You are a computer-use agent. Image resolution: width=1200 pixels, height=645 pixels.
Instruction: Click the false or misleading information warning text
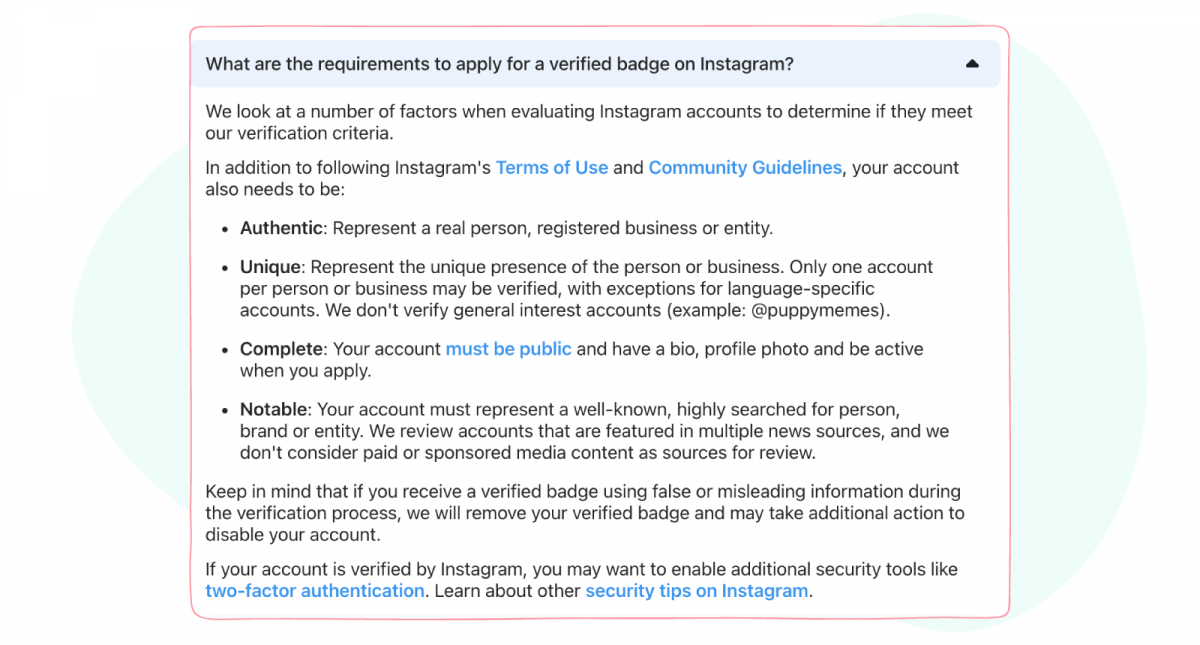point(583,512)
